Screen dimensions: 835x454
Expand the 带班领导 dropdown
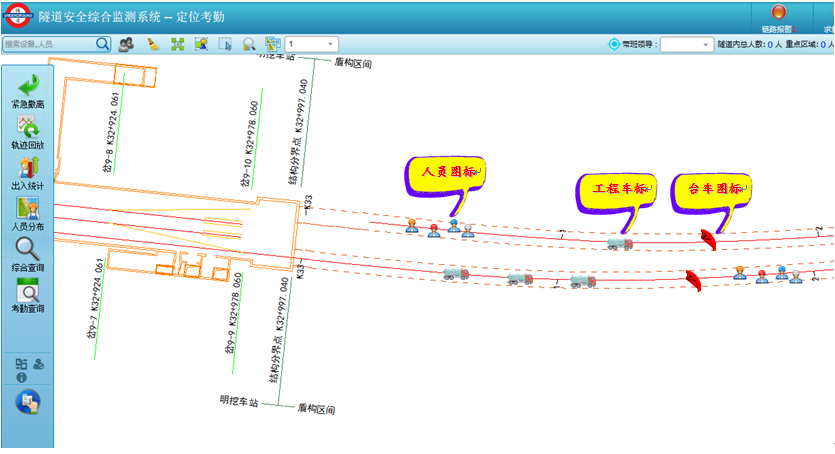click(x=686, y=45)
